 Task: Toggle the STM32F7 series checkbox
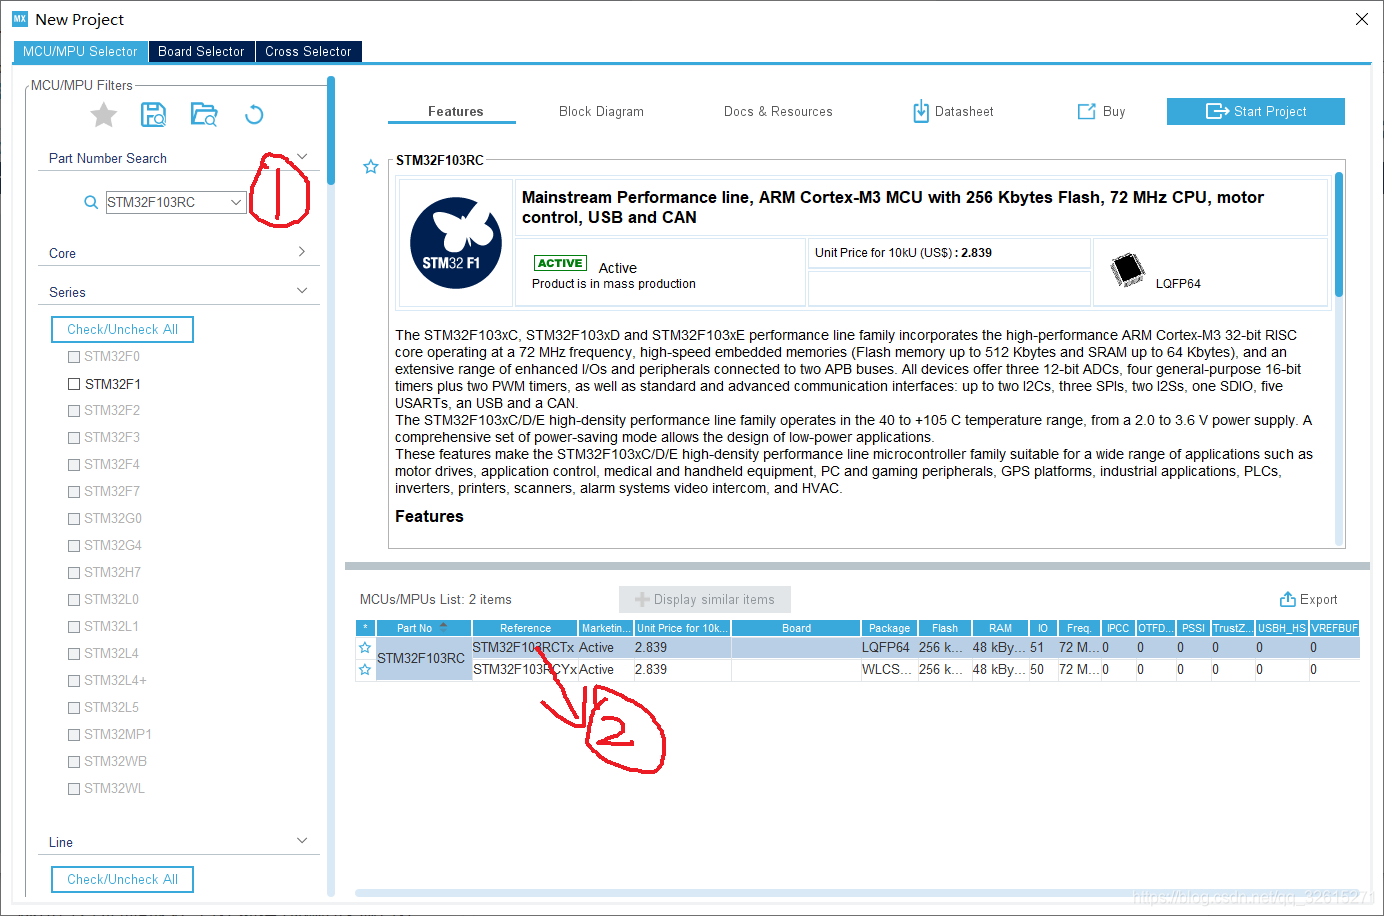click(74, 492)
